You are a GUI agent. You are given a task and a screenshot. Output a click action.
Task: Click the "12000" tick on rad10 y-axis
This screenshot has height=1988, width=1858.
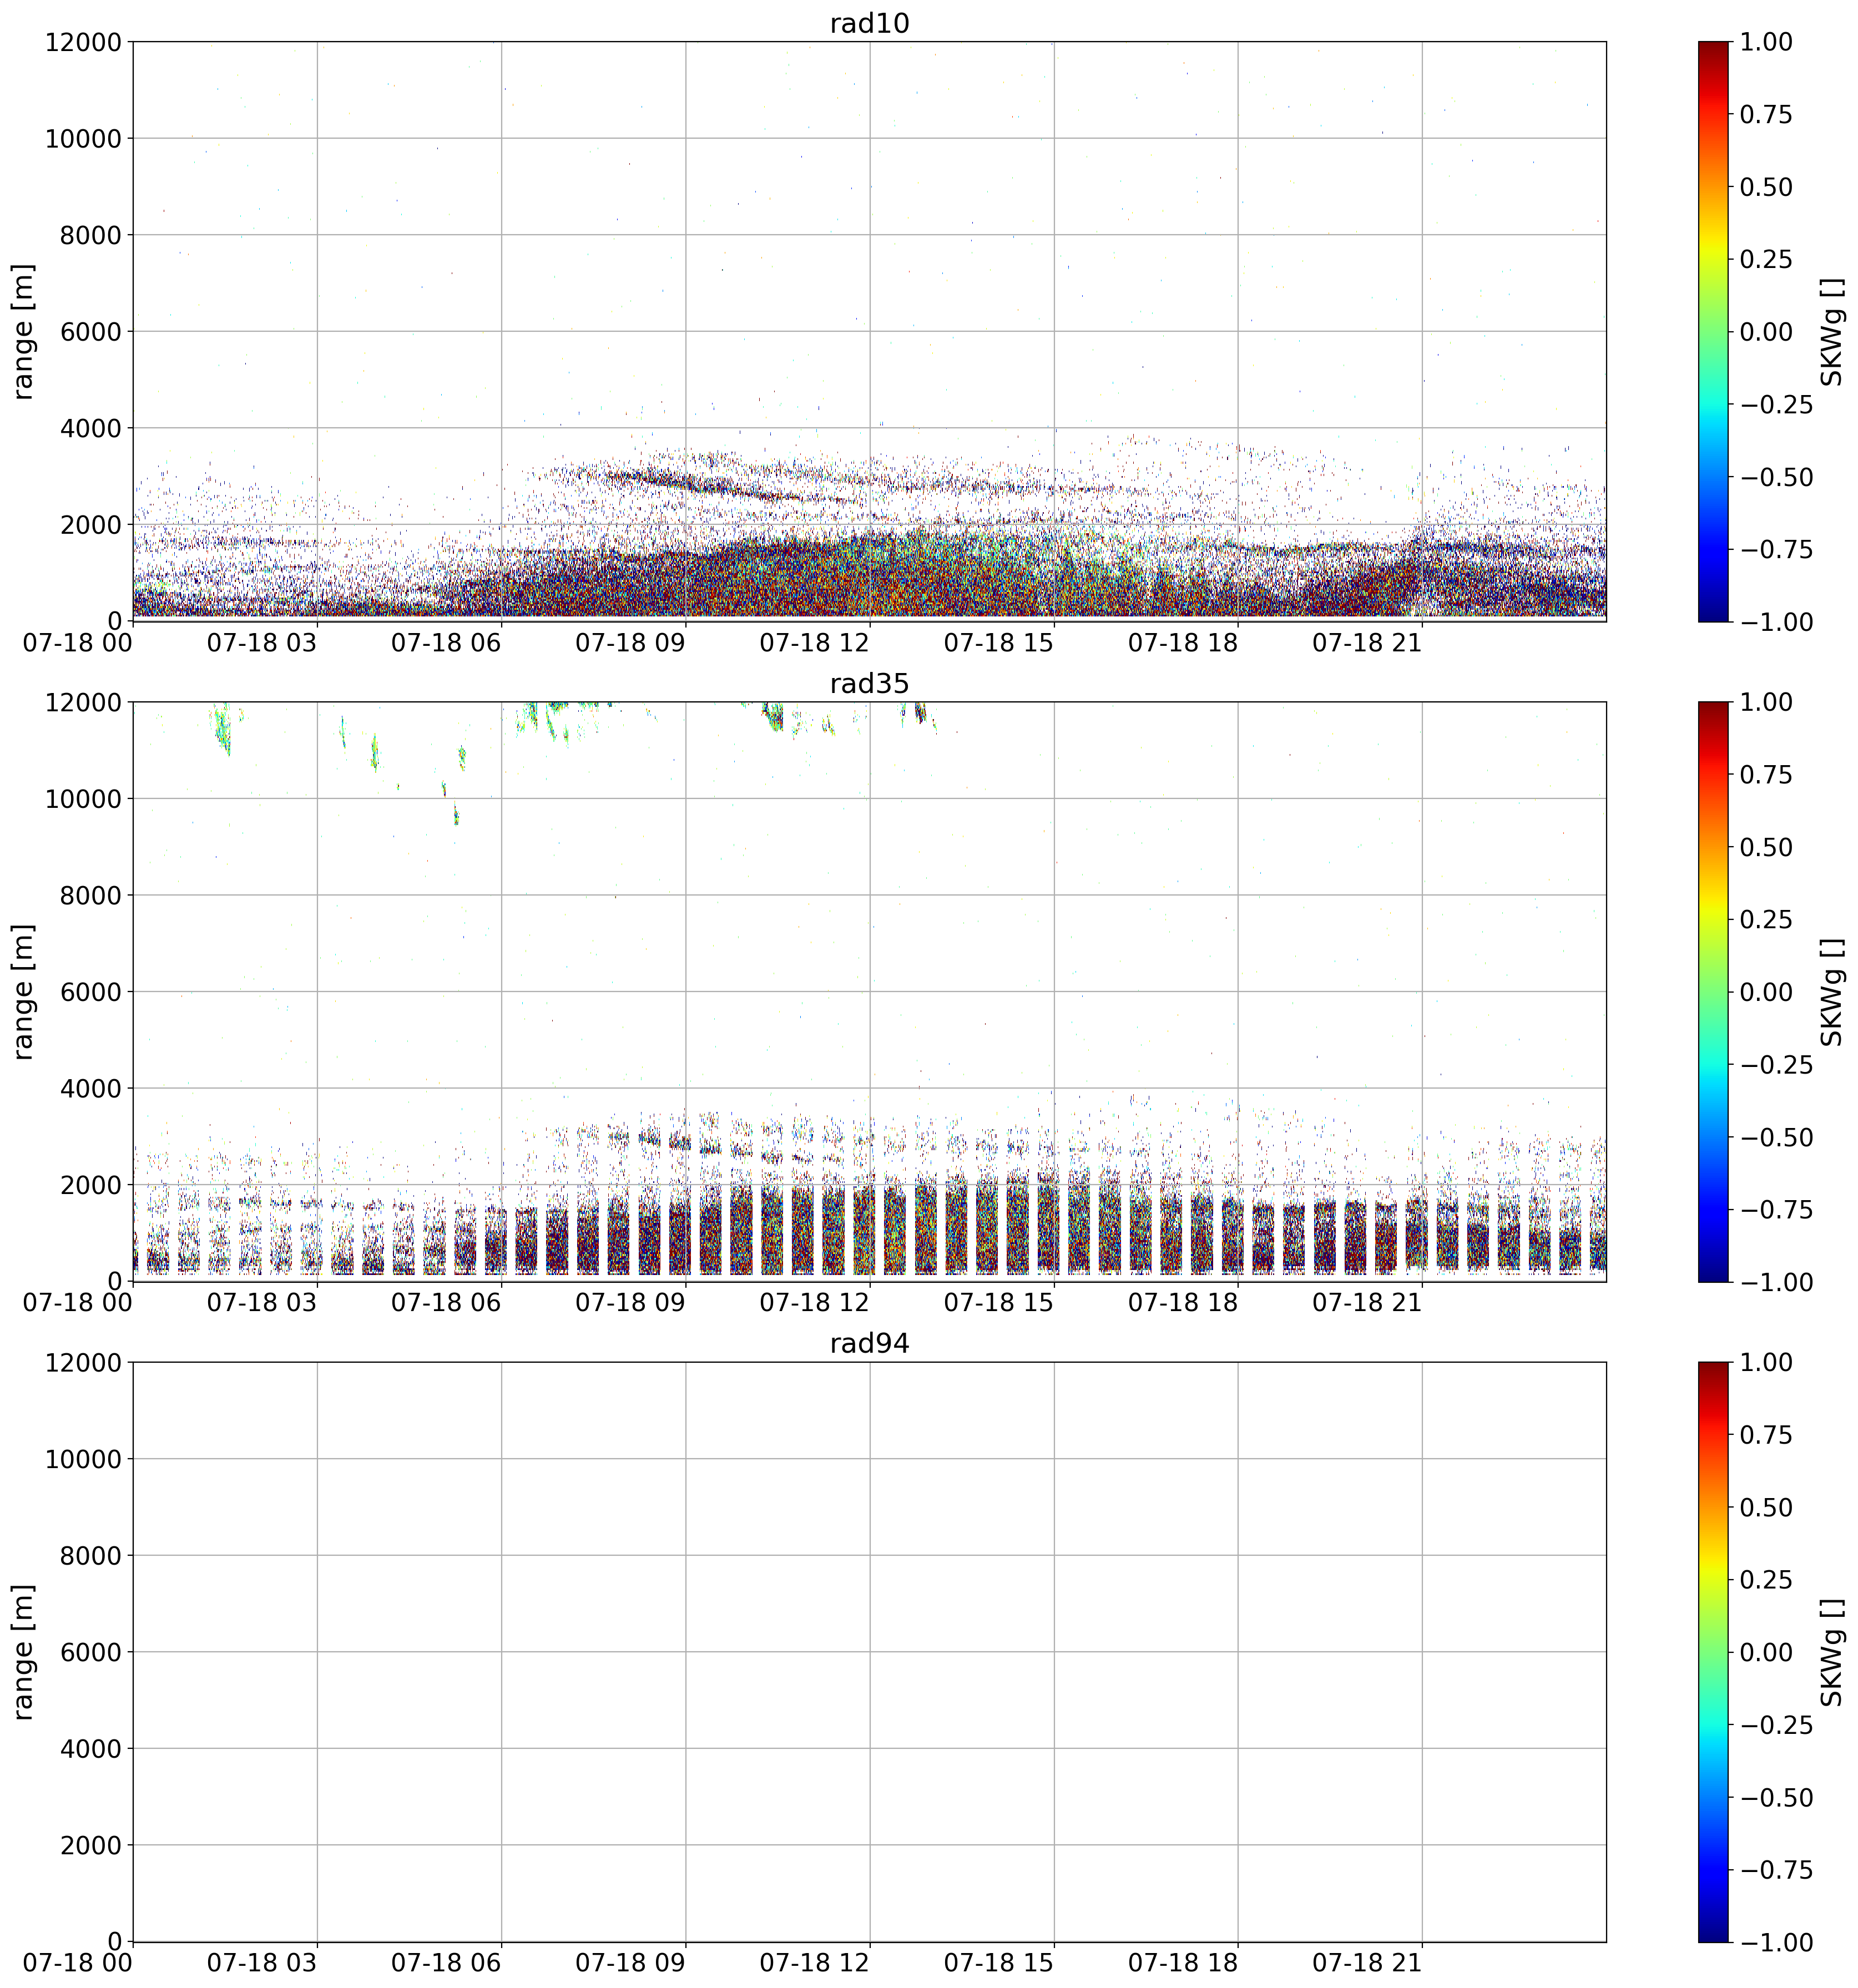pyautogui.click(x=83, y=42)
